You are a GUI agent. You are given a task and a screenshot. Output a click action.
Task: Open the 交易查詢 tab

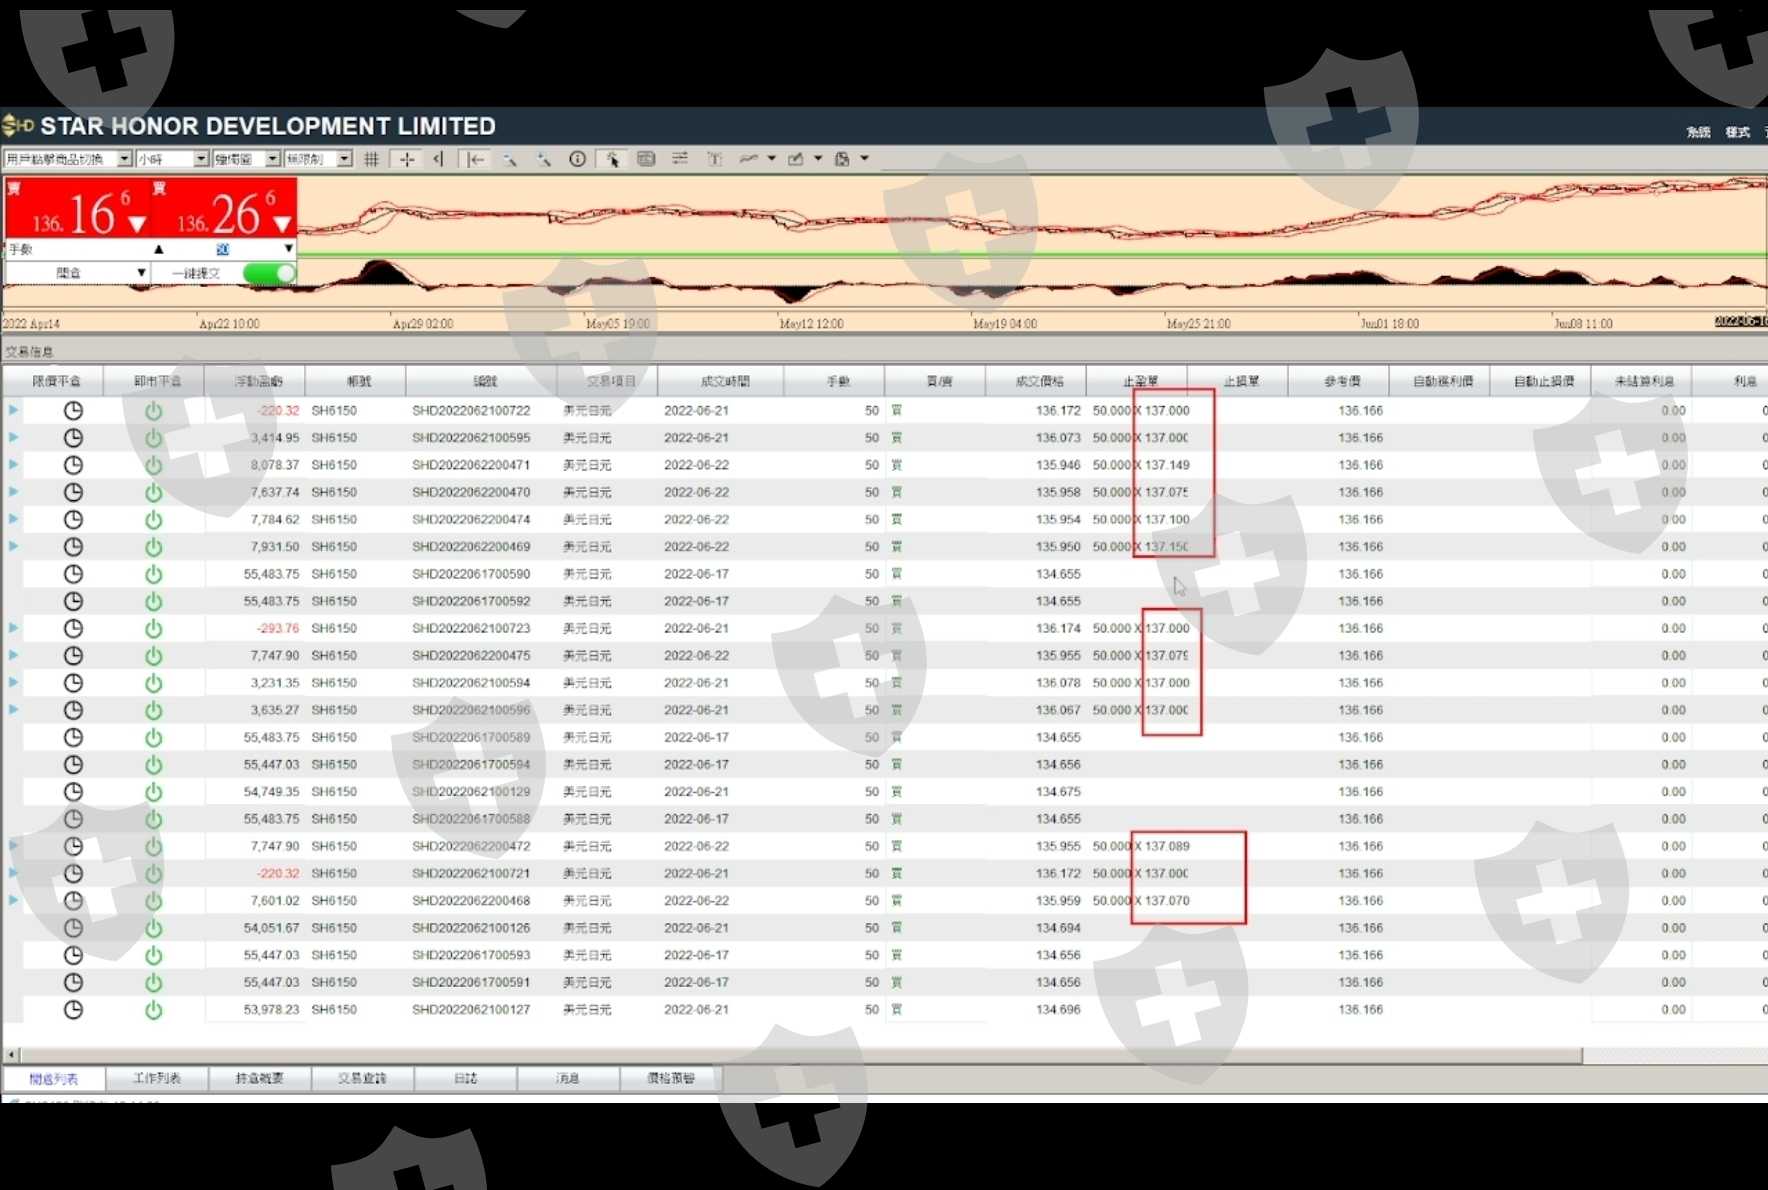point(362,1078)
